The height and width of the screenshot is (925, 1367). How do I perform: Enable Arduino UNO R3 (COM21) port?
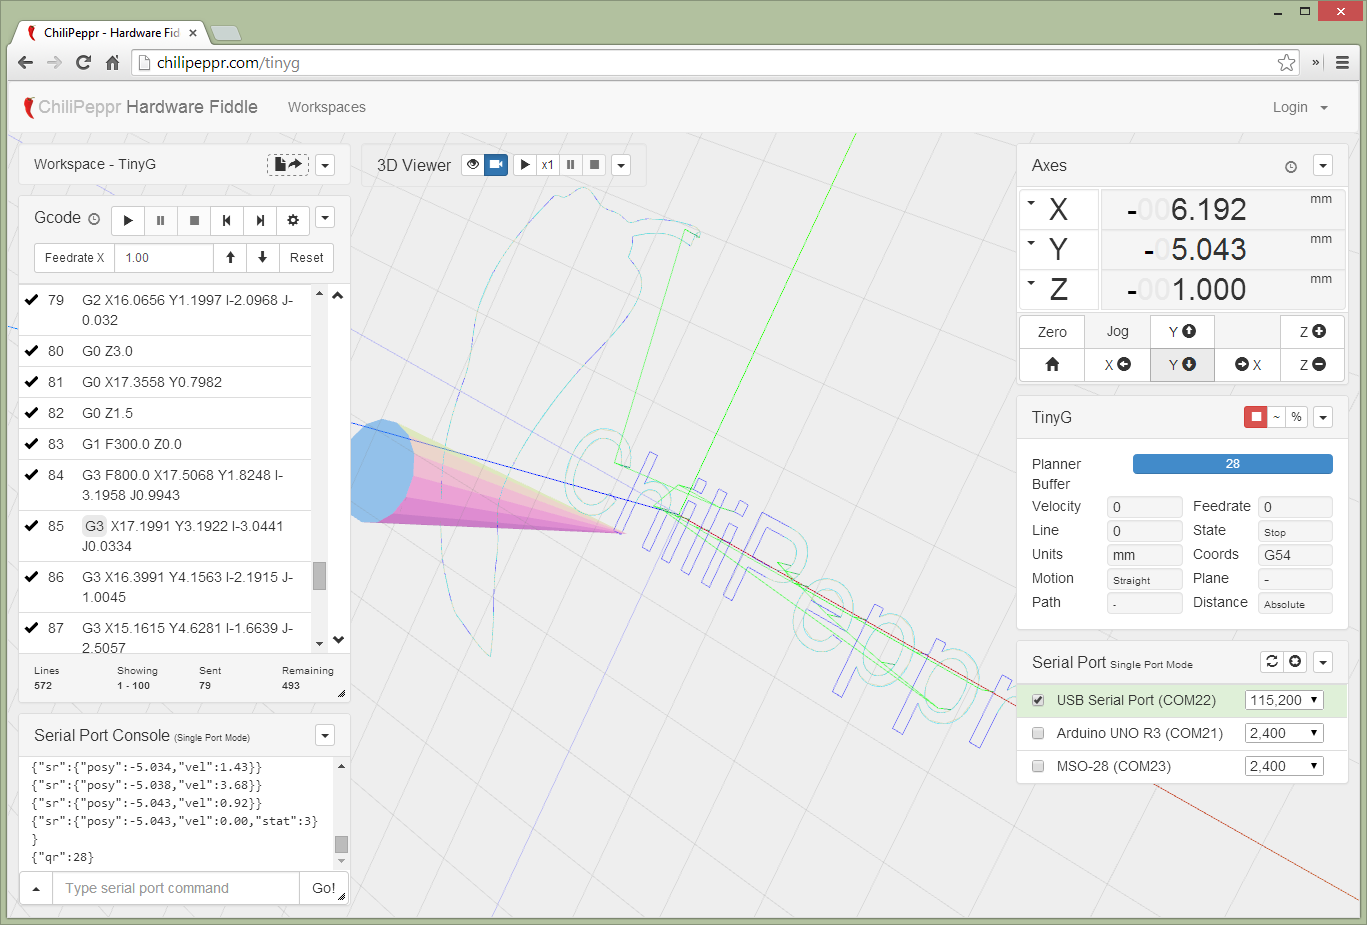point(1038,734)
